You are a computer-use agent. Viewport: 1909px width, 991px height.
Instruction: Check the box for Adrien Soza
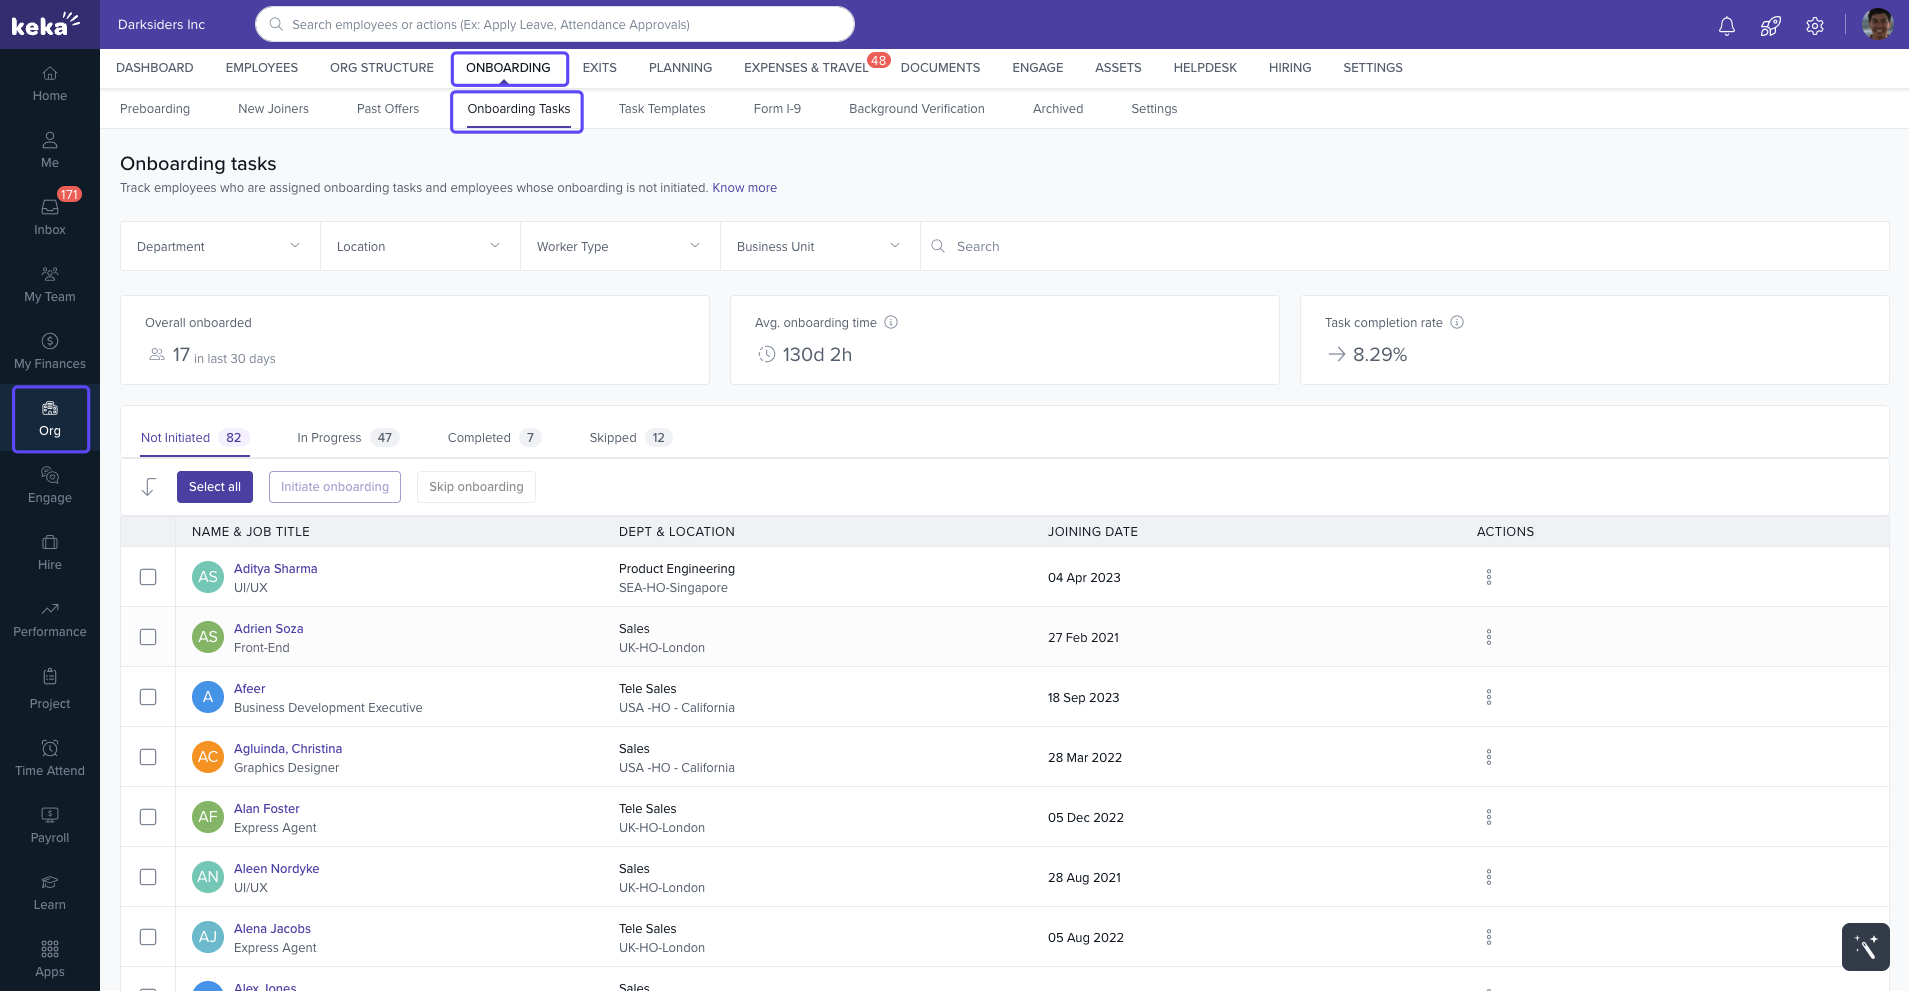[x=148, y=637]
